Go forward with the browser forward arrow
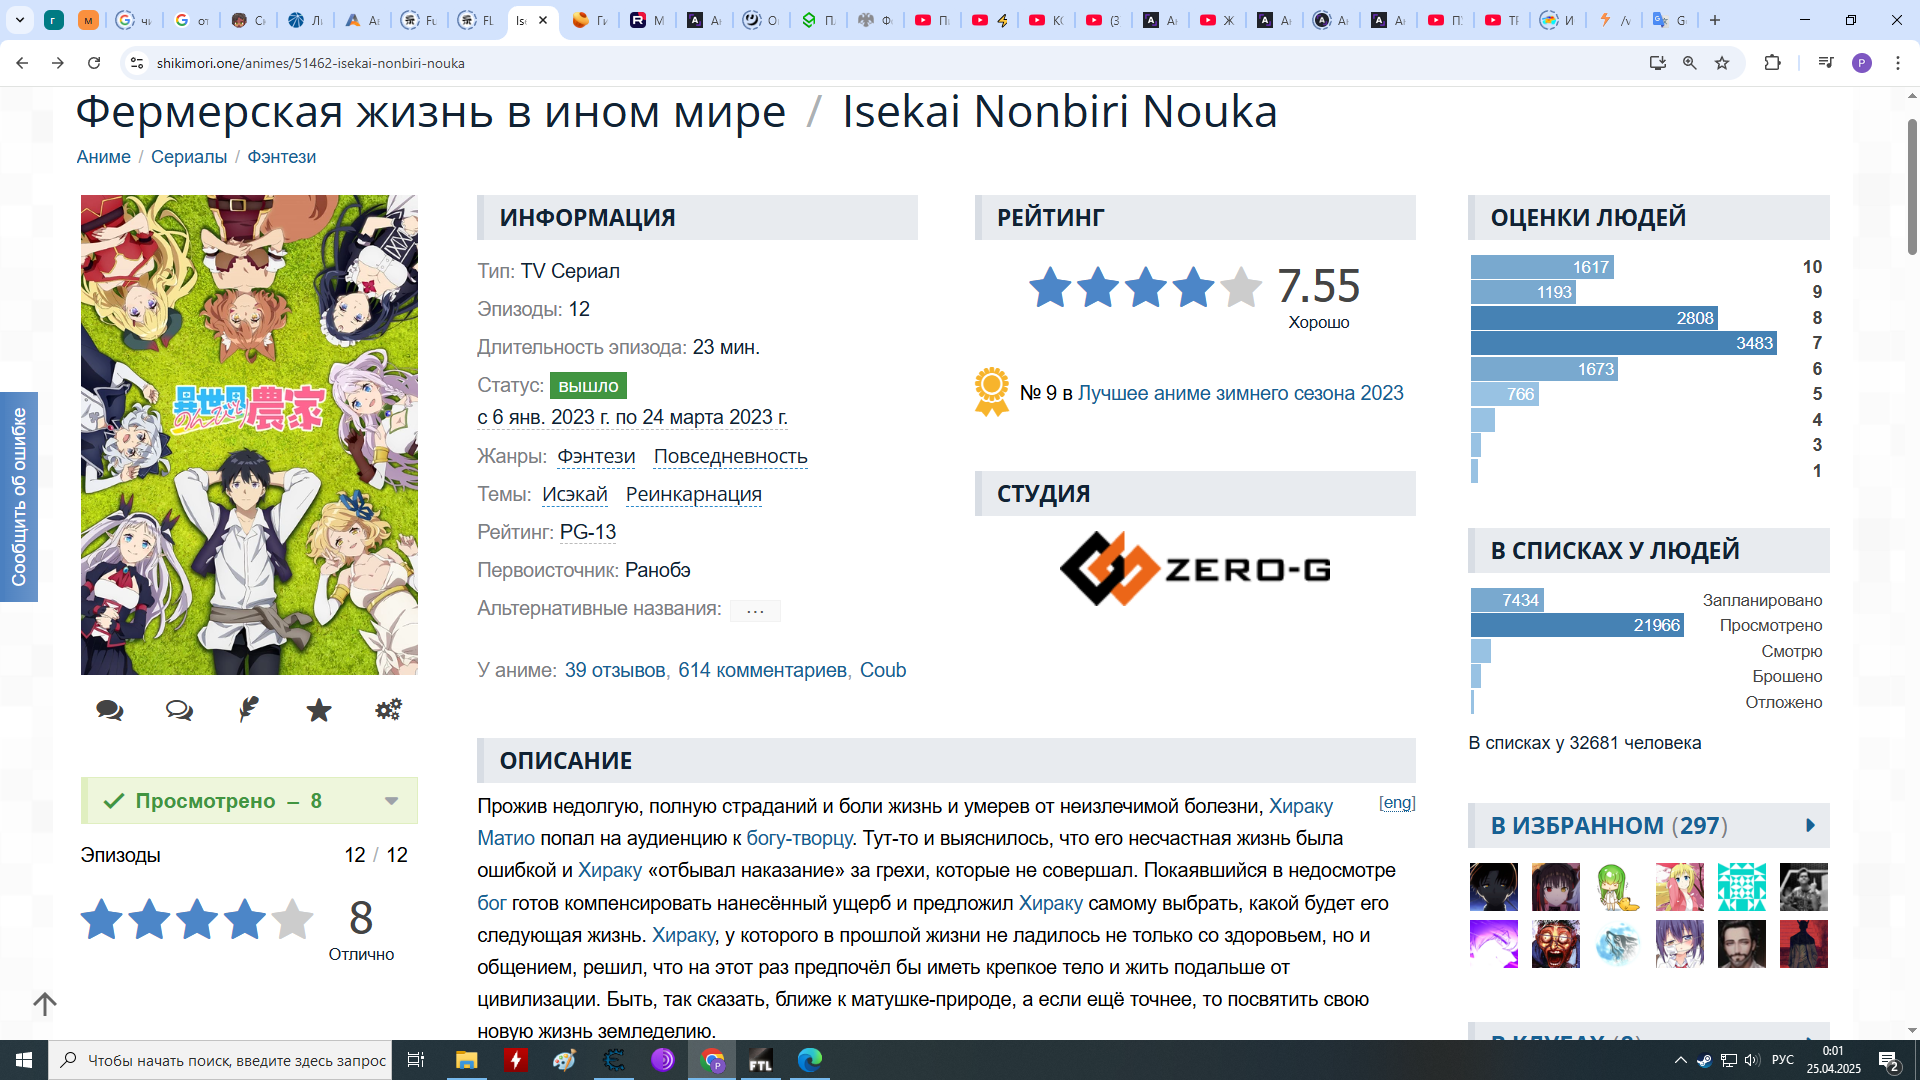 [58, 63]
